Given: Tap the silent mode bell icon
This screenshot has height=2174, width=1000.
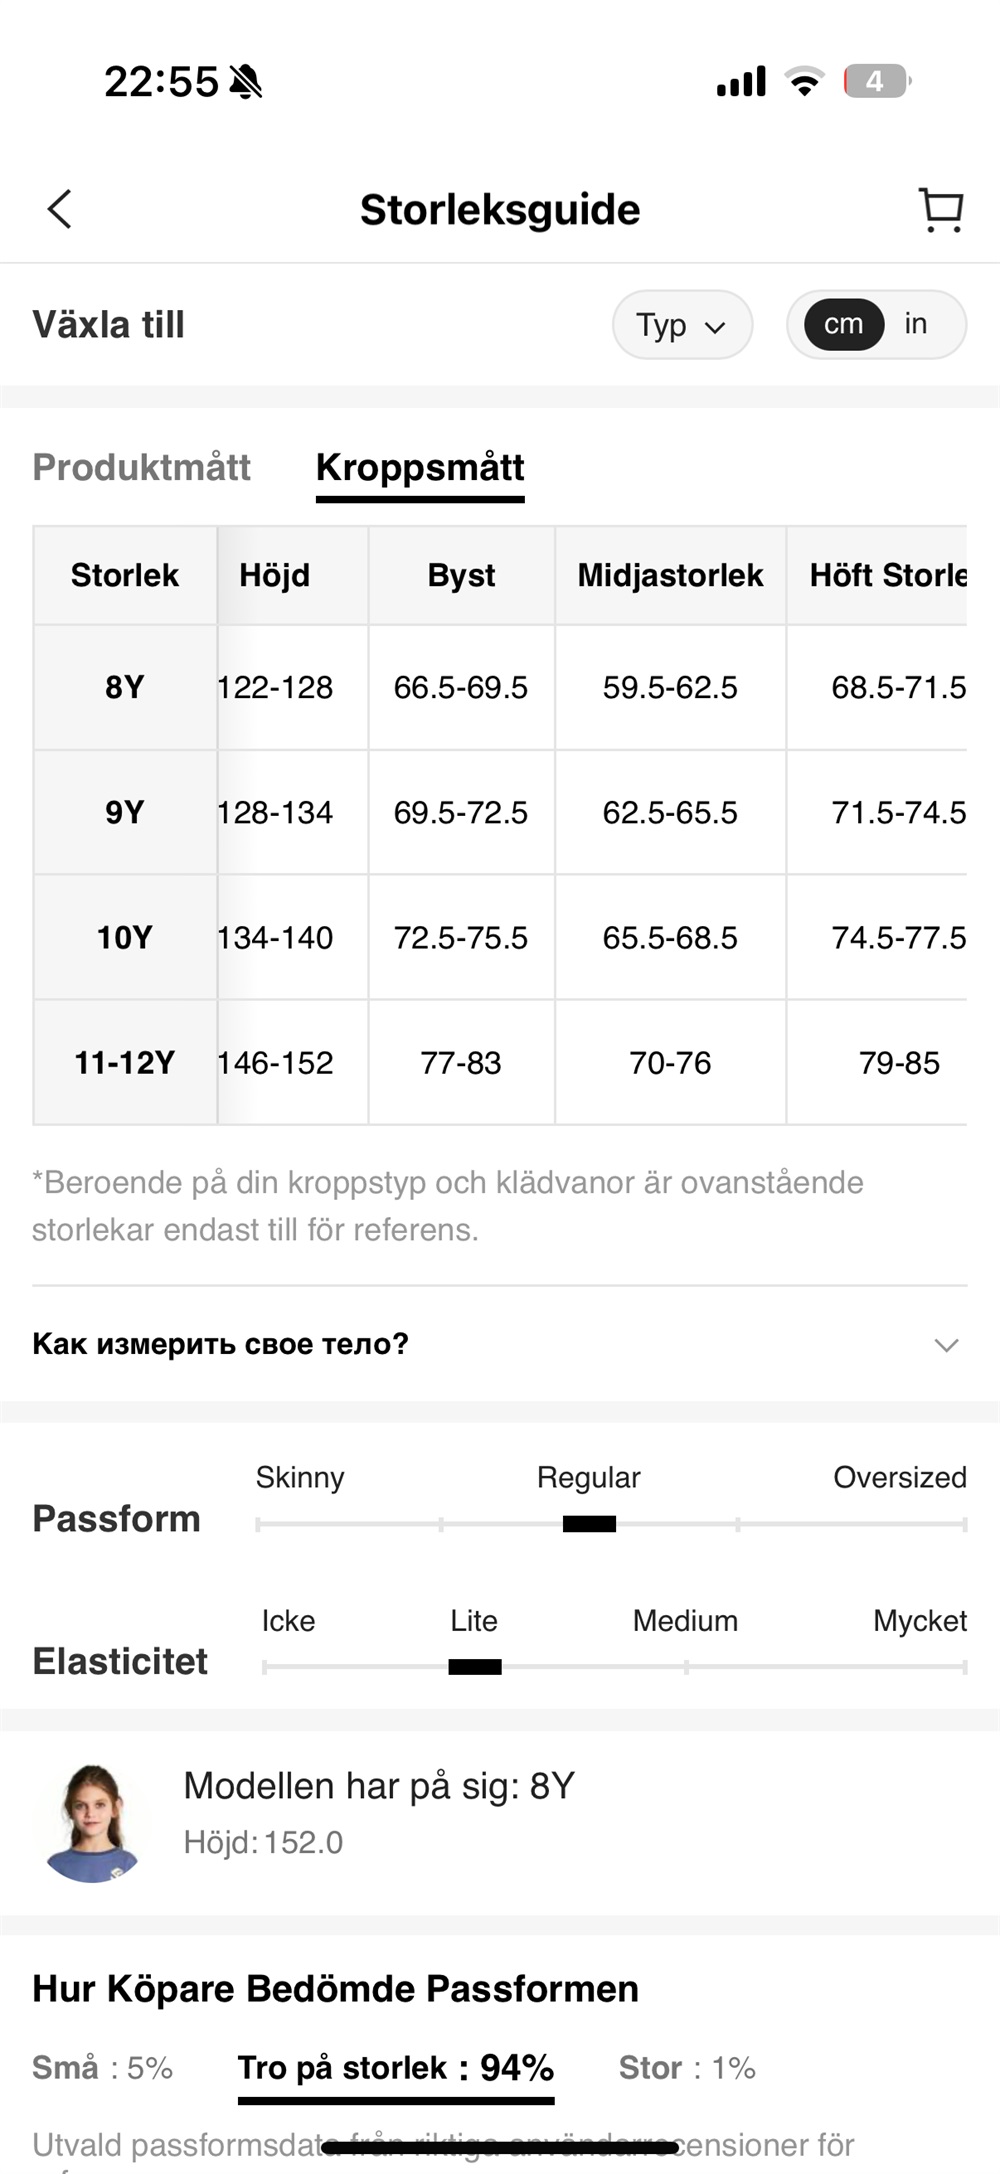Looking at the screenshot, I should click(245, 82).
